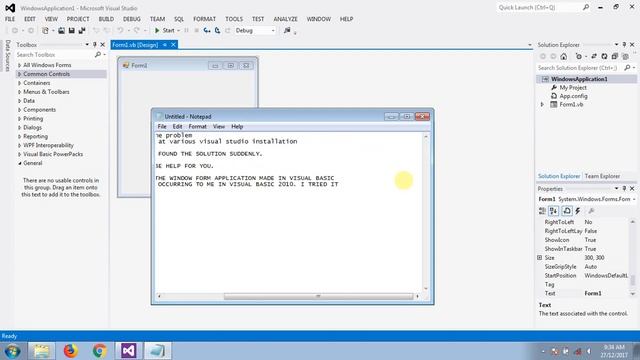This screenshot has width=640, height=360.
Task: Click the Notepad vertical scrollbar down arrow
Action: coord(426,289)
